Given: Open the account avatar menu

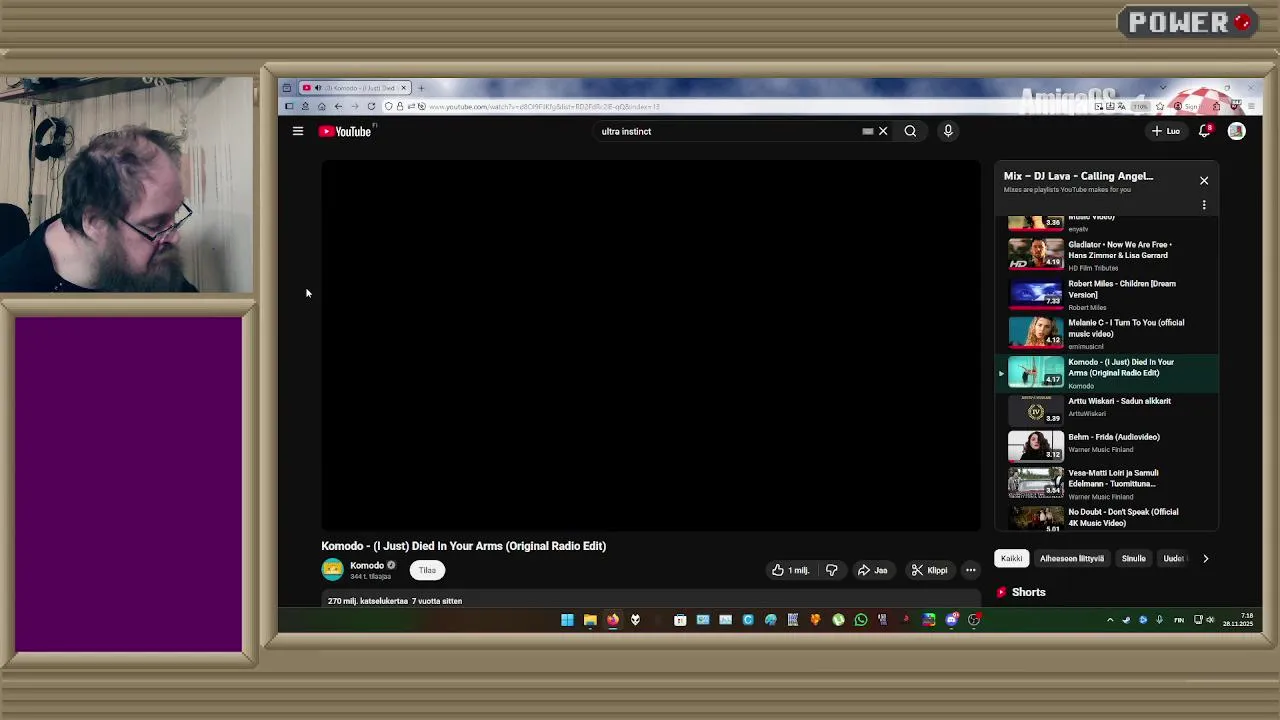Looking at the screenshot, I should coord(1237,131).
